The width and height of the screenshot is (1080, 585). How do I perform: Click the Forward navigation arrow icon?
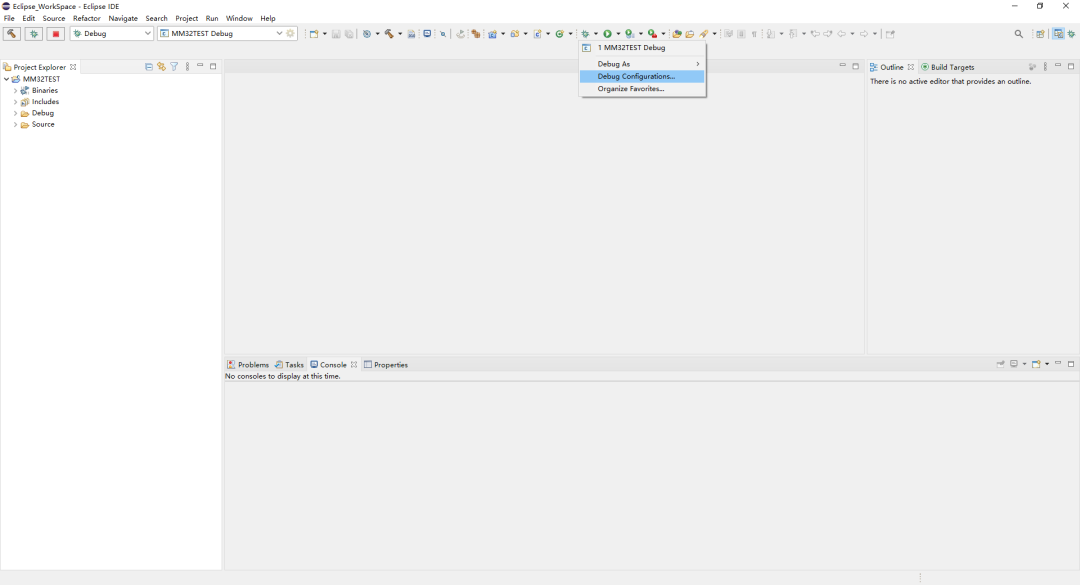click(864, 34)
